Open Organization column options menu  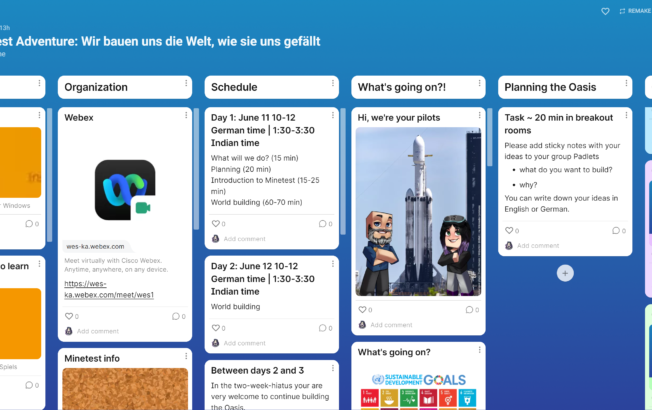(187, 87)
